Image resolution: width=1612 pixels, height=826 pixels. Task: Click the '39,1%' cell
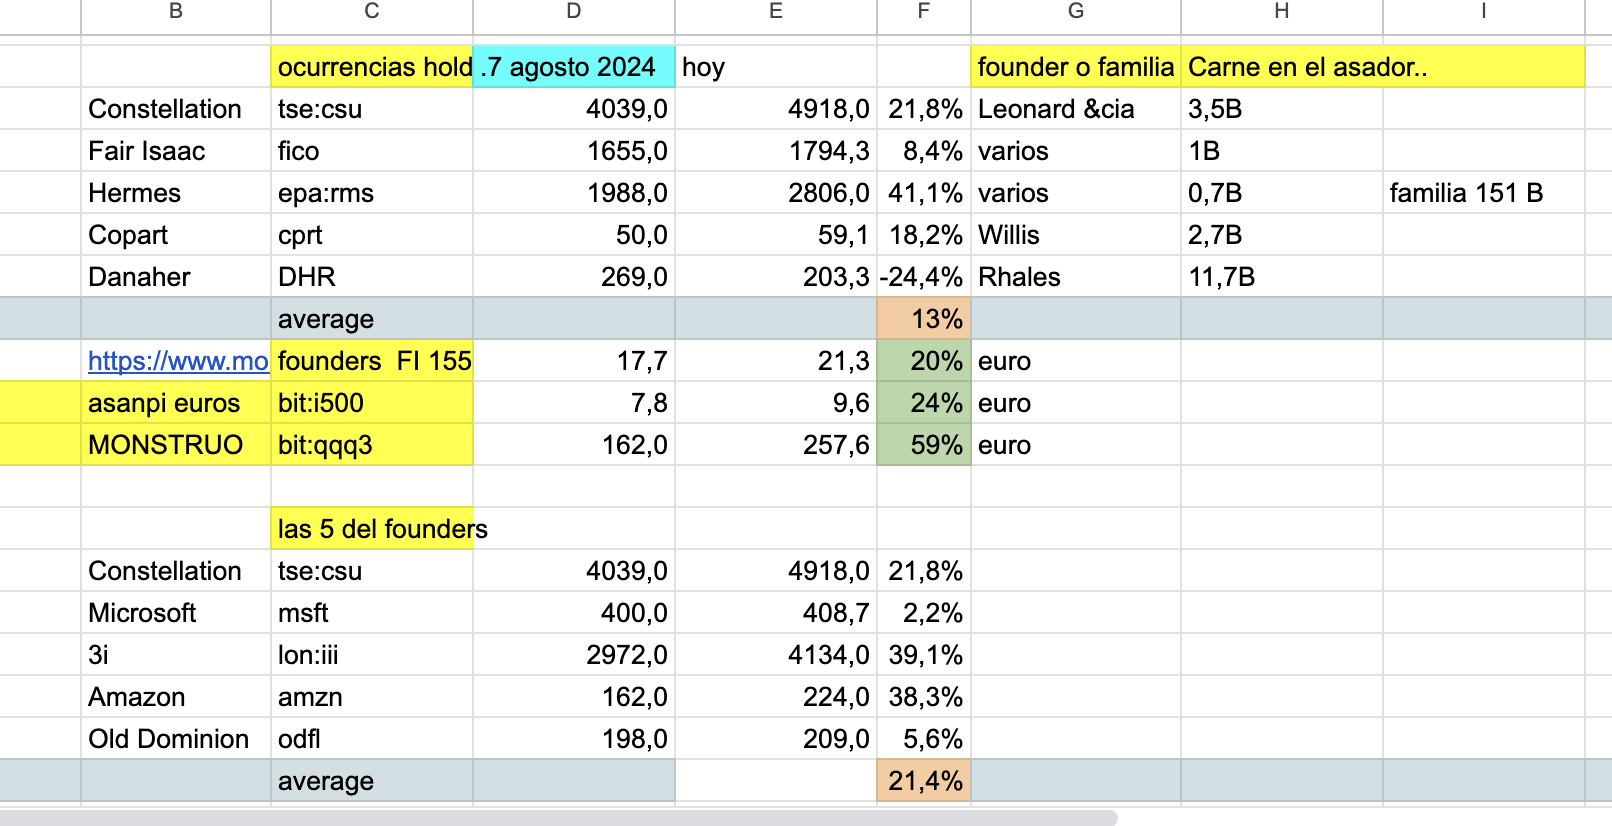(x=924, y=655)
